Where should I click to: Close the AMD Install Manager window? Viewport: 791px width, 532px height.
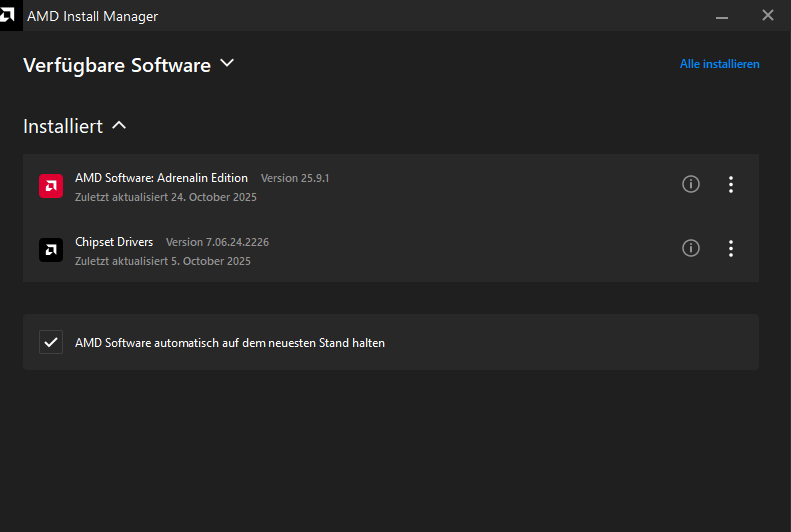point(768,16)
